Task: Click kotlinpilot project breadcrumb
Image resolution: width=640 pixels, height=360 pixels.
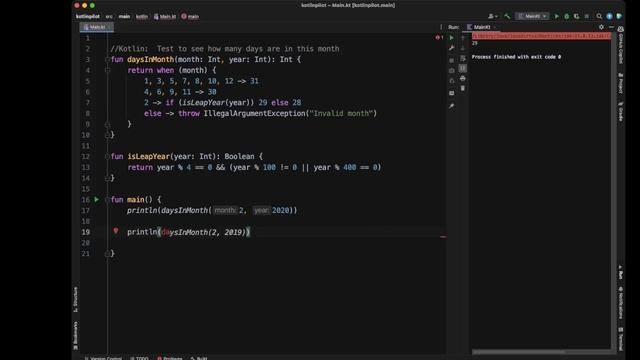Action: click(x=88, y=16)
